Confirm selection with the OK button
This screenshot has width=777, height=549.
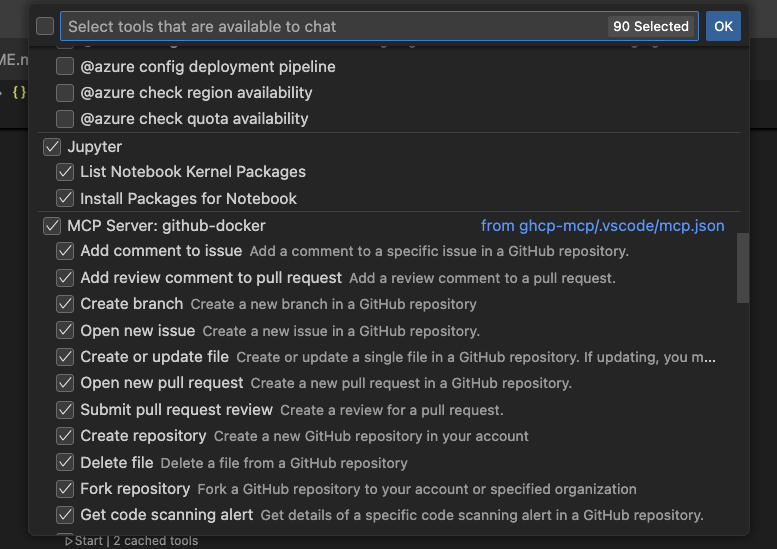click(723, 26)
